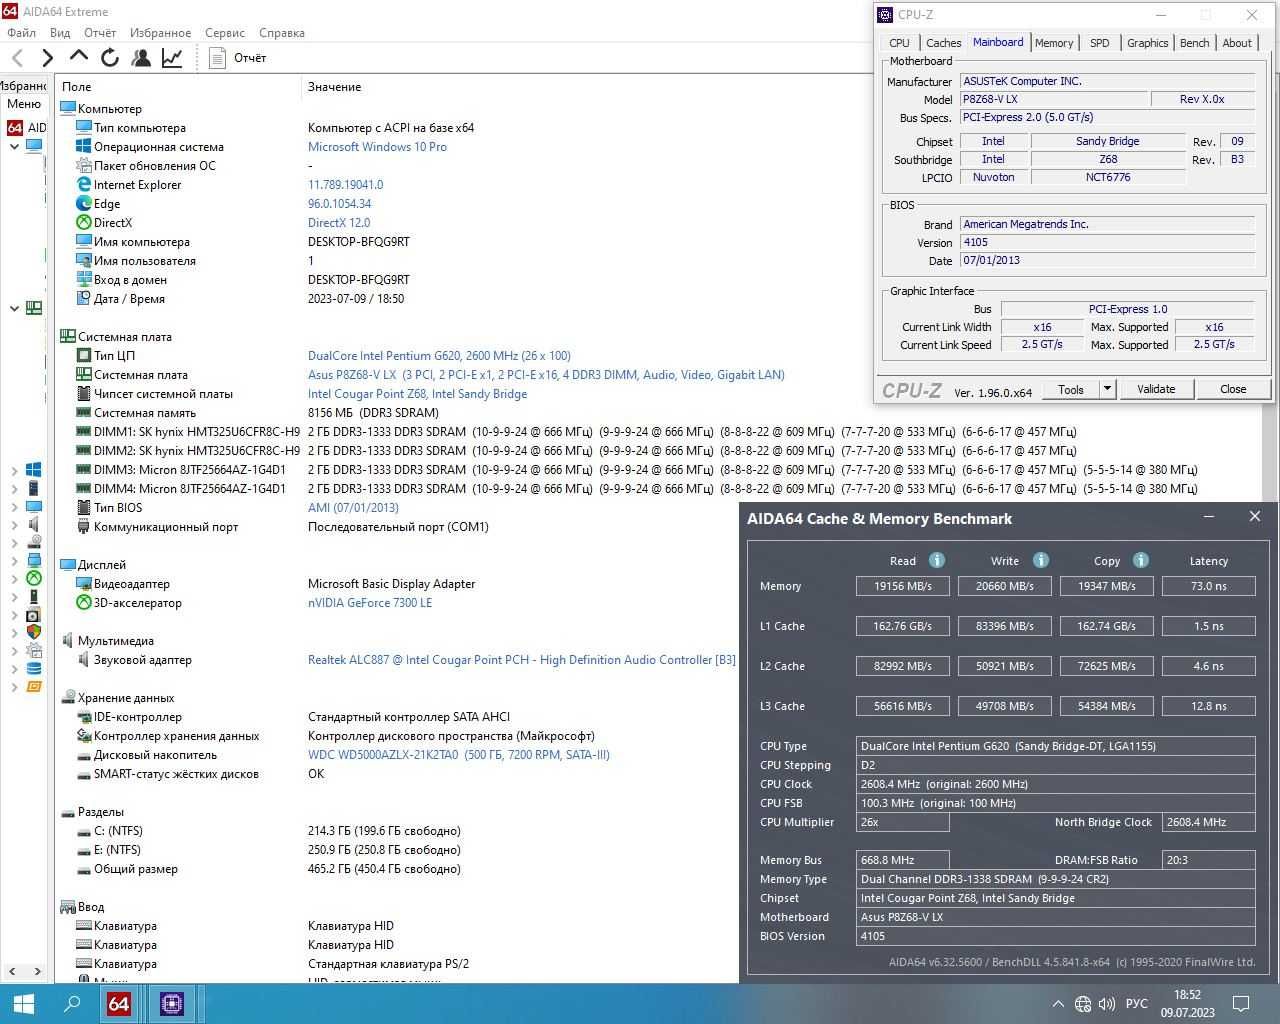Open taskbar search magnifier
This screenshot has height=1024, width=1280.
tap(72, 1003)
